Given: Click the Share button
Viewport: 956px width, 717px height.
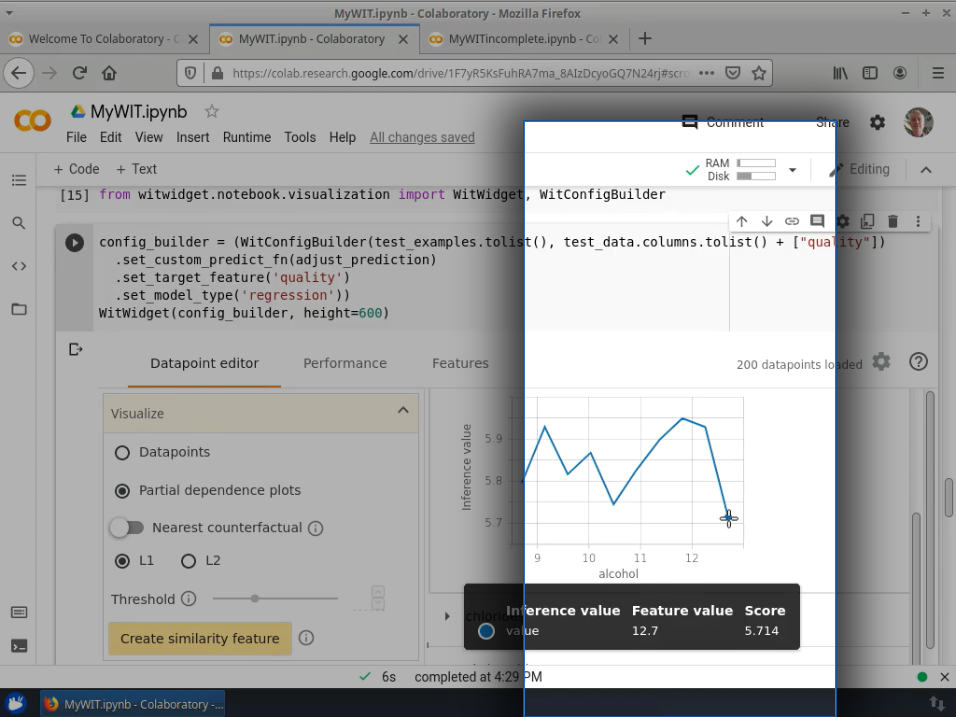Looking at the screenshot, I should pyautogui.click(x=832, y=123).
